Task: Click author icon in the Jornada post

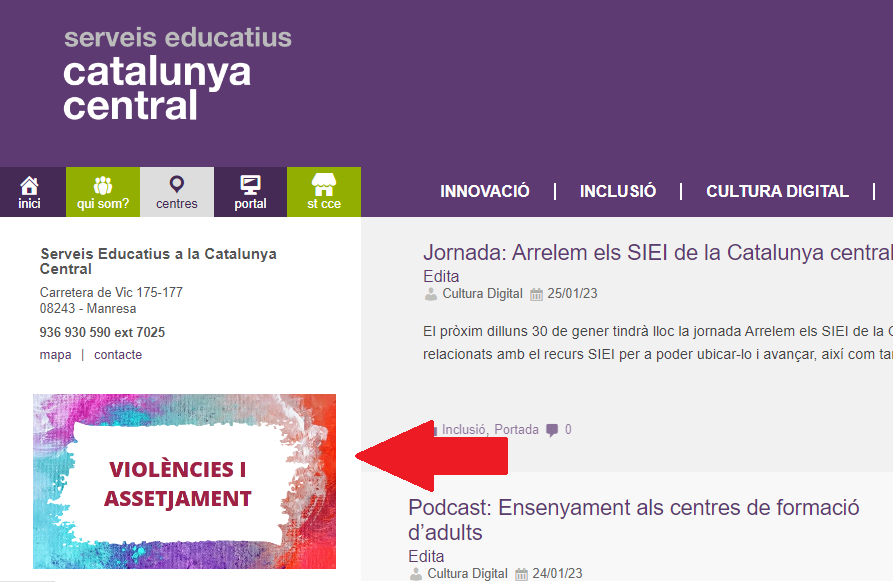Action: click(431, 294)
